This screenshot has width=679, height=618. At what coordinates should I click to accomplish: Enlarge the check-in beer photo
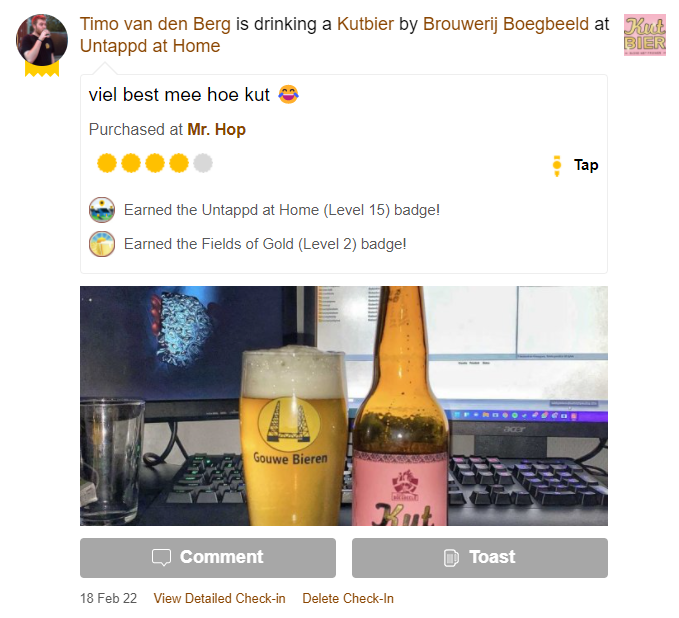pyautogui.click(x=344, y=406)
